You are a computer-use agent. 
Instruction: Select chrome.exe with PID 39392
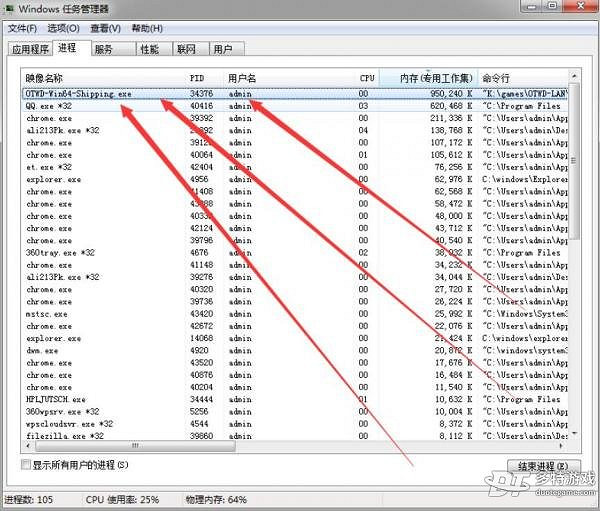pos(295,118)
